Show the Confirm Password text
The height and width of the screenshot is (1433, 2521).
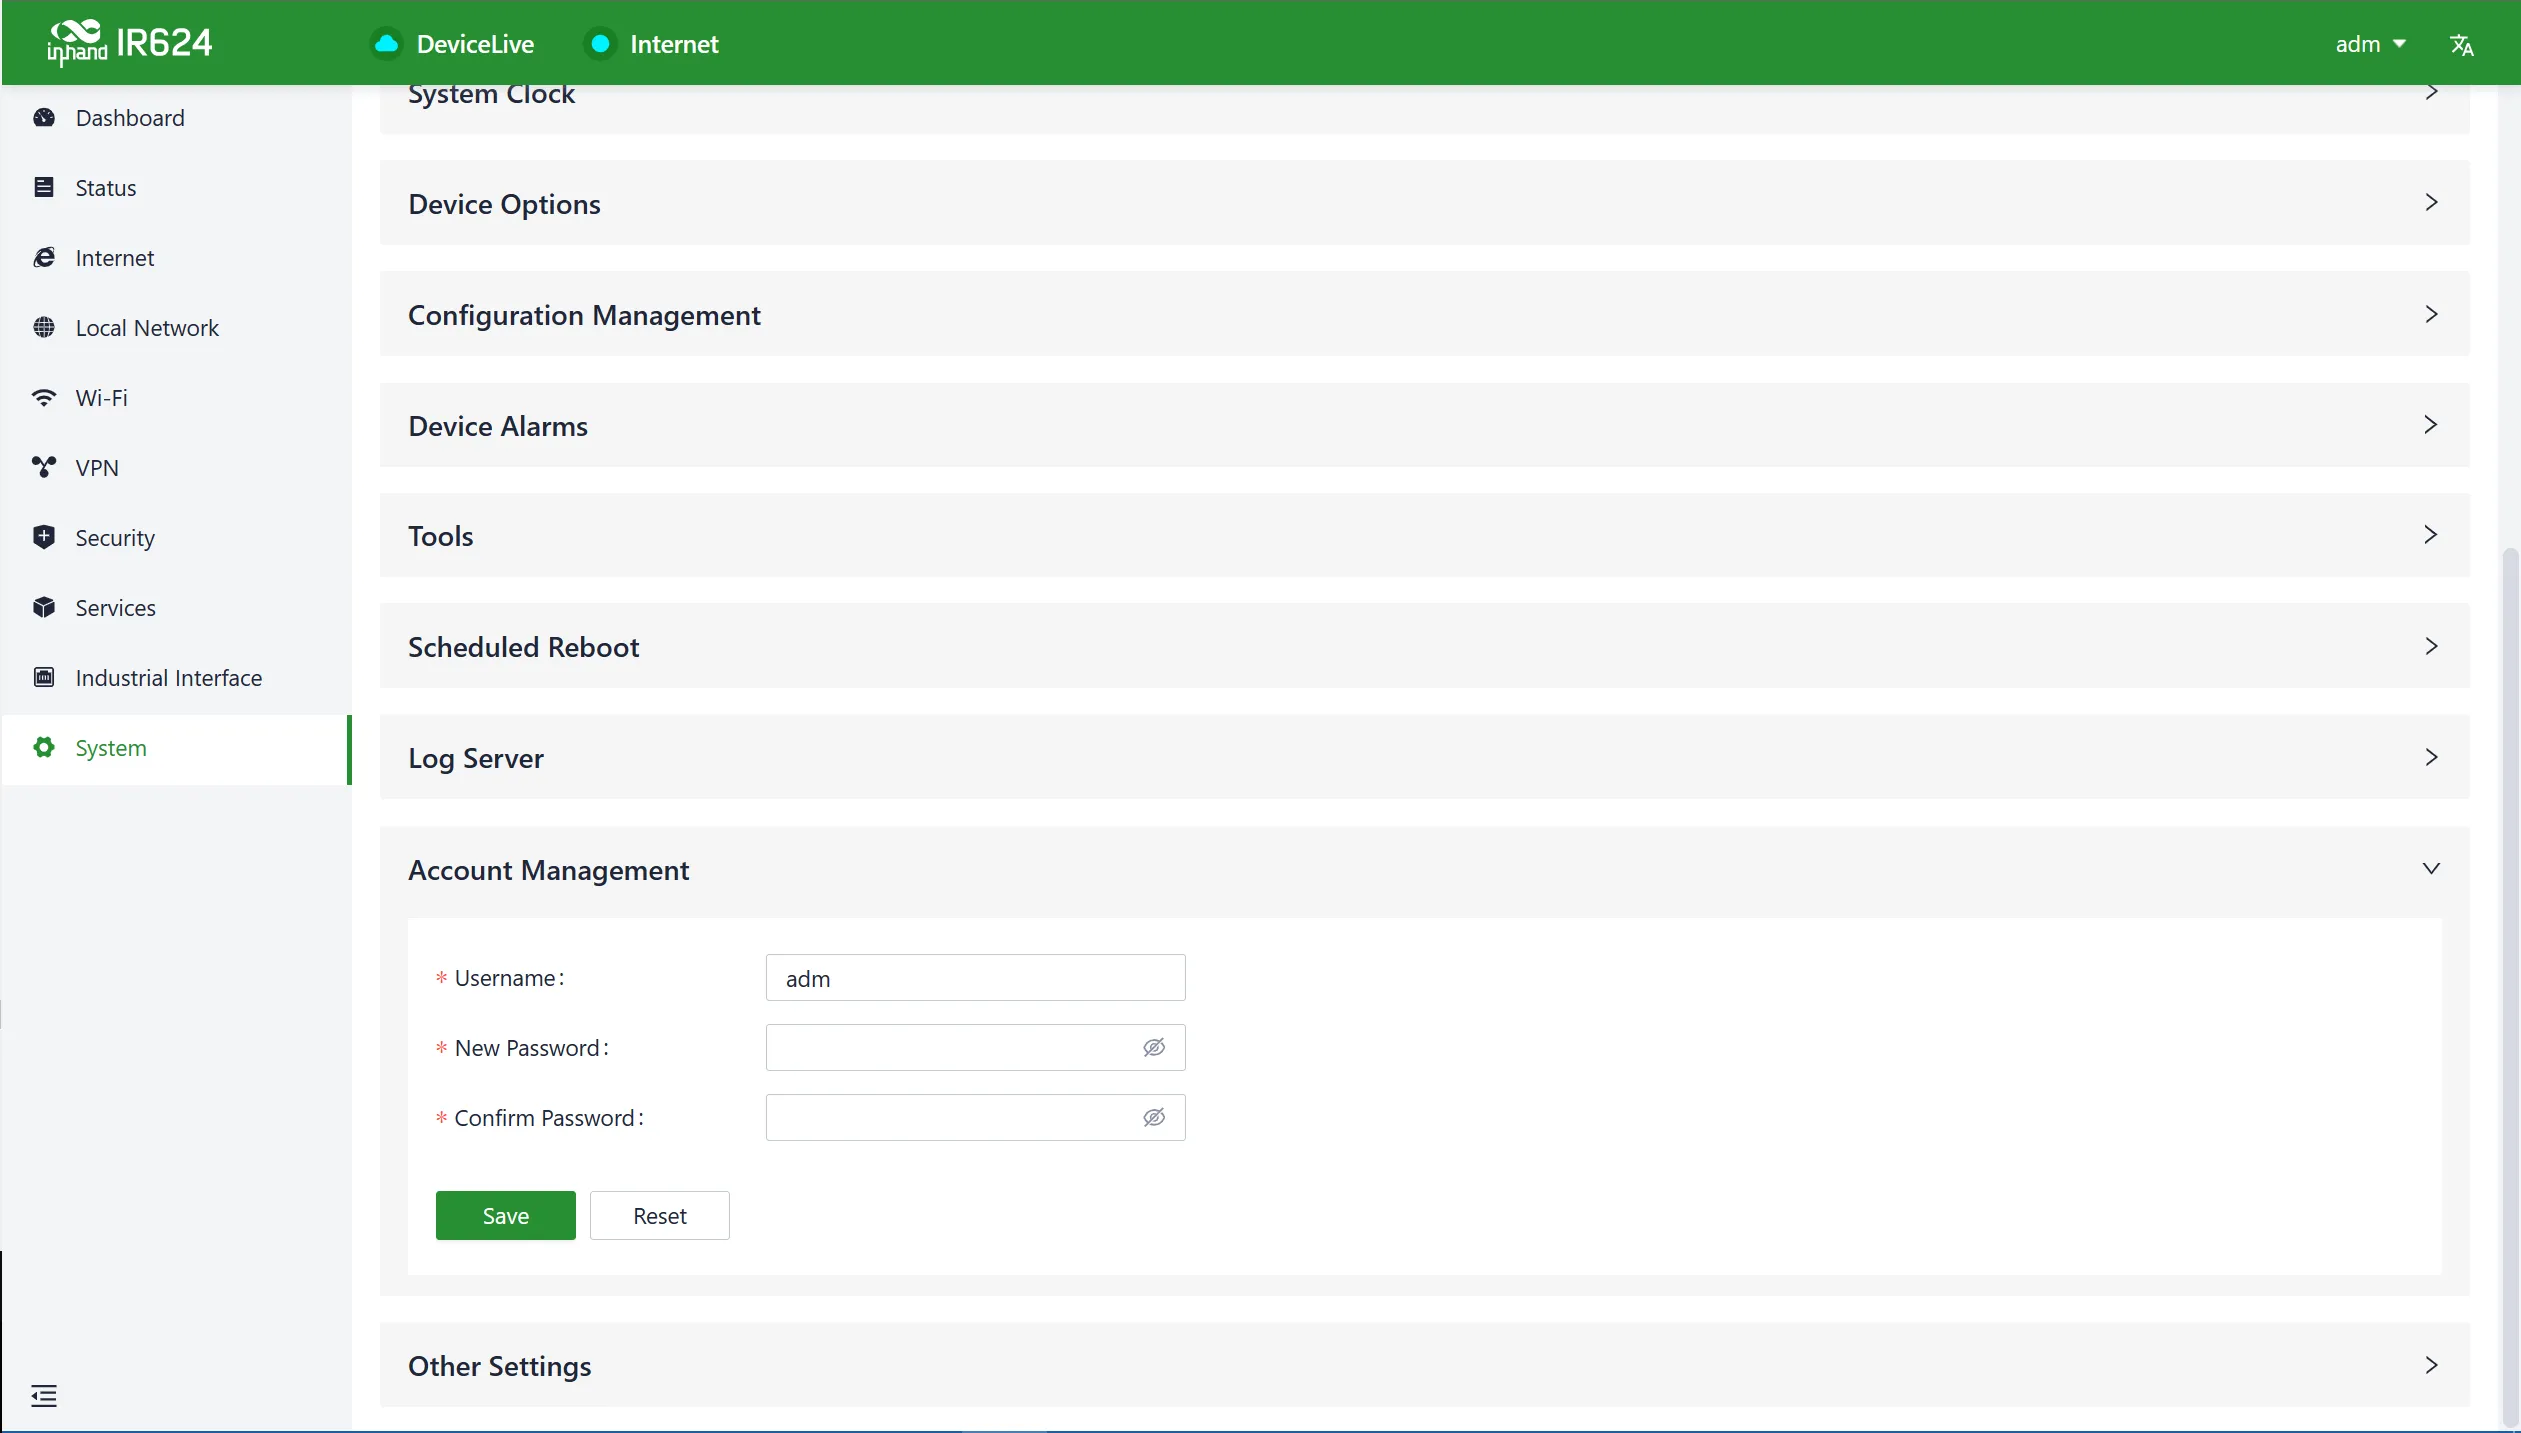click(x=1154, y=1117)
